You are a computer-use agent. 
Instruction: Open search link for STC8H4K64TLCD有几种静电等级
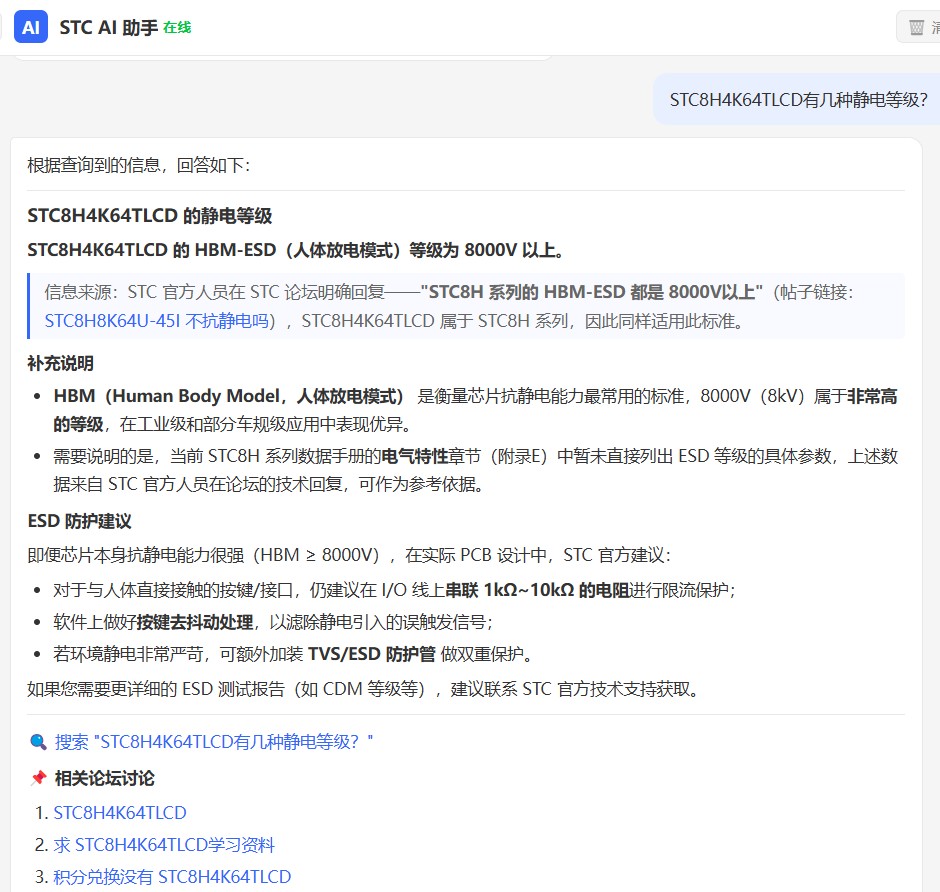pos(213,742)
